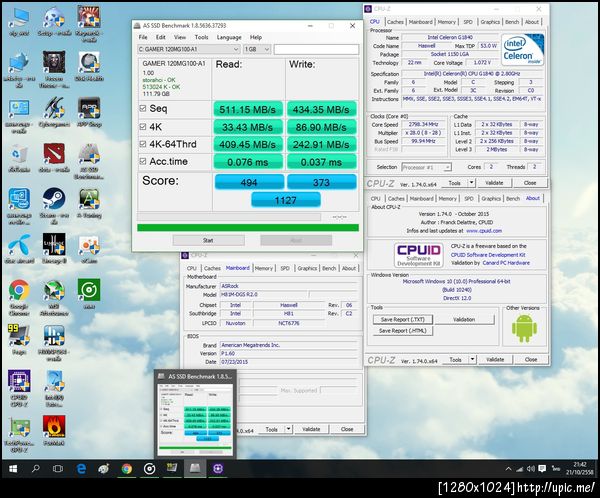Expand Tools arrow in CPU-Z Mainboard window
Screen dimensions: 600x498
(289, 429)
